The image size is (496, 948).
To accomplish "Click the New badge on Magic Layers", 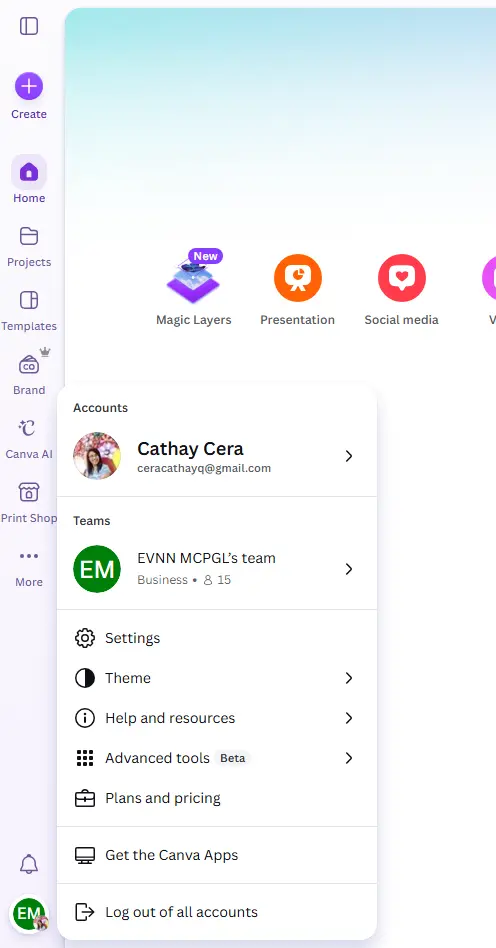I will tap(206, 256).
